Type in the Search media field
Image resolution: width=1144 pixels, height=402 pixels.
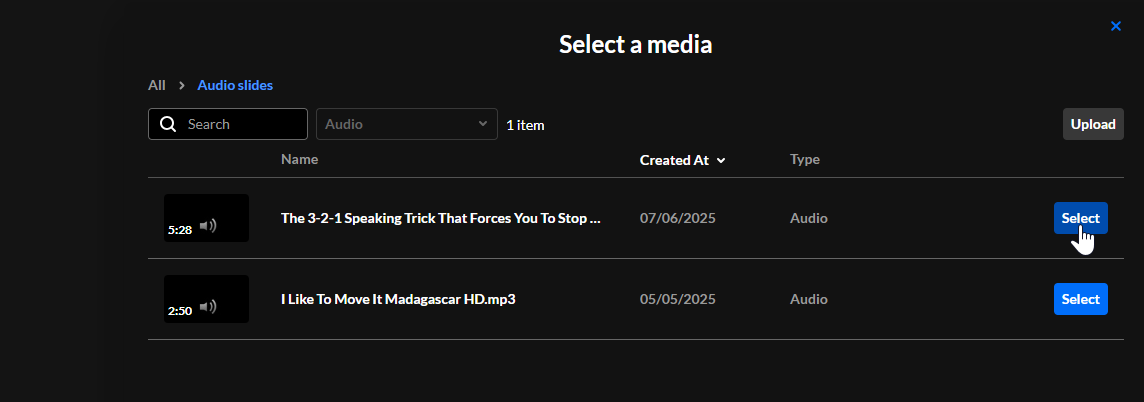pos(240,124)
